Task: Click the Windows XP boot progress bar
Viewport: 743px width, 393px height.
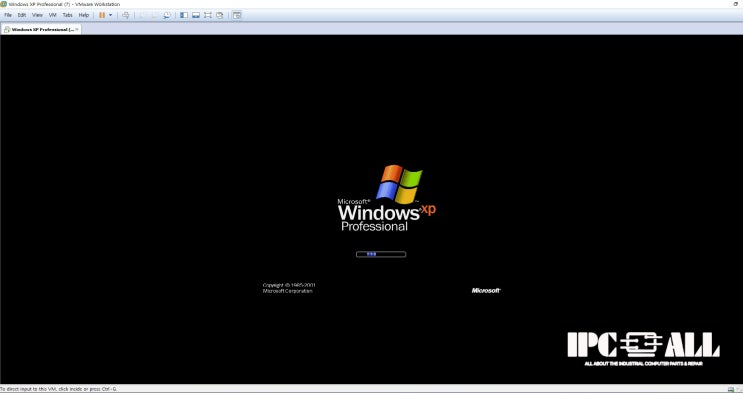Action: pyautogui.click(x=381, y=254)
